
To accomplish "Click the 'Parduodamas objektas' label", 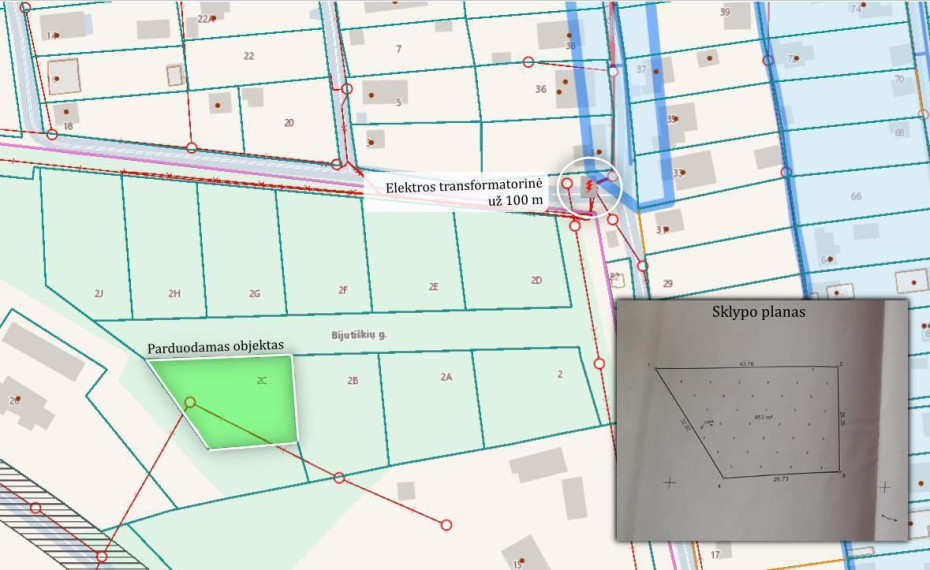I will point(215,346).
